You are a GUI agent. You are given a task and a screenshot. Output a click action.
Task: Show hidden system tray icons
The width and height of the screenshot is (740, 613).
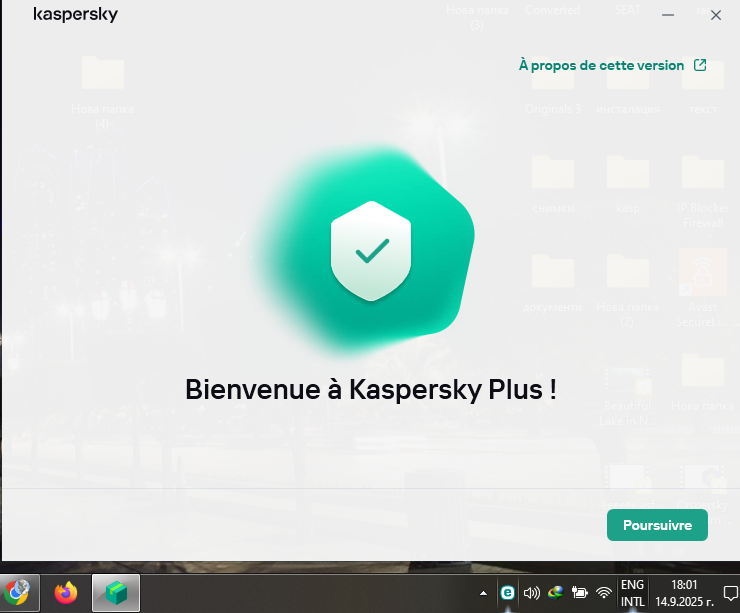point(483,593)
